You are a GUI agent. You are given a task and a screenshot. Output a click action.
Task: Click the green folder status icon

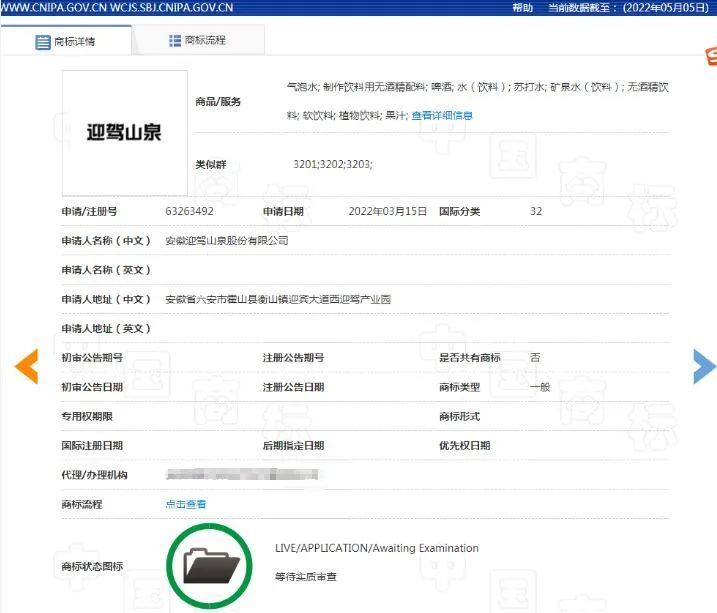click(x=210, y=566)
